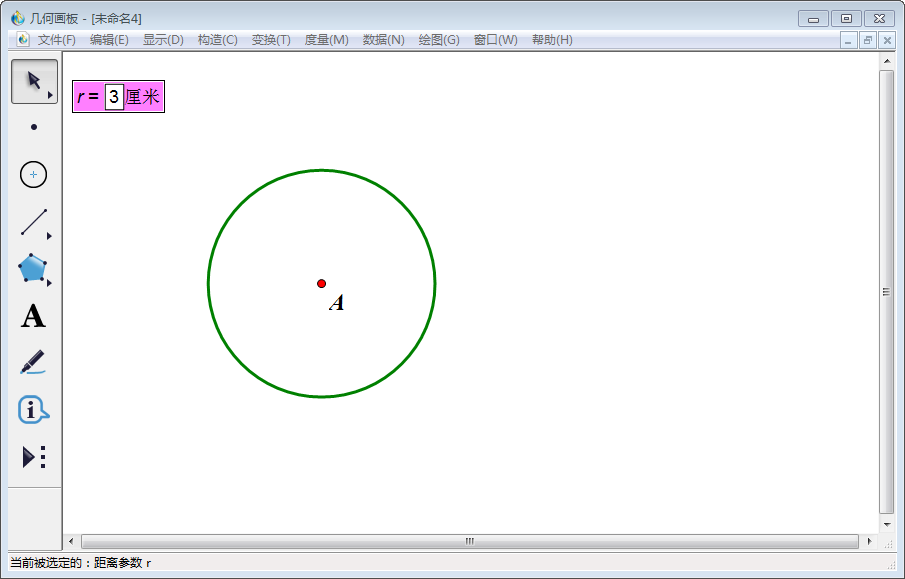Click the vertical scrollbar down arrow
Screen dimensions: 905x579
click(x=887, y=525)
